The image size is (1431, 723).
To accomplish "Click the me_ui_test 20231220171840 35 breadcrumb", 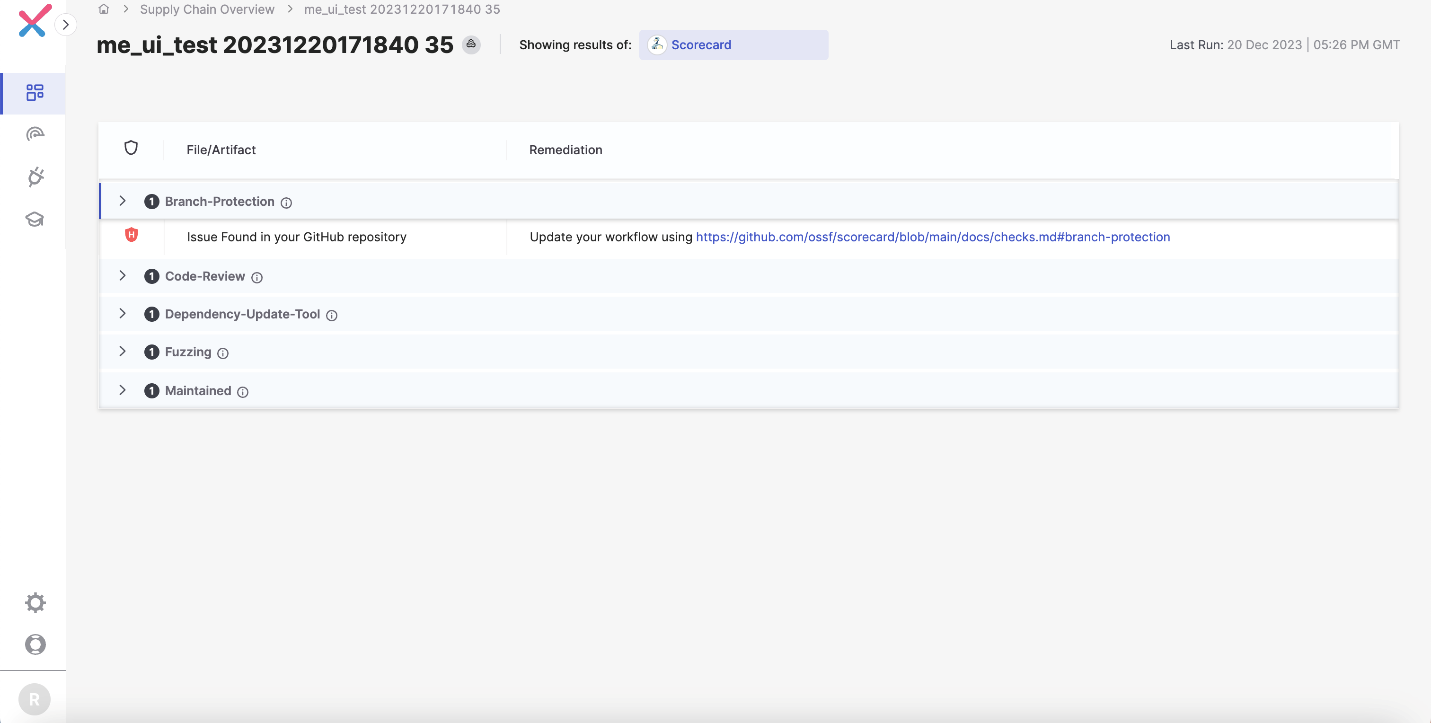I will click(402, 9).
